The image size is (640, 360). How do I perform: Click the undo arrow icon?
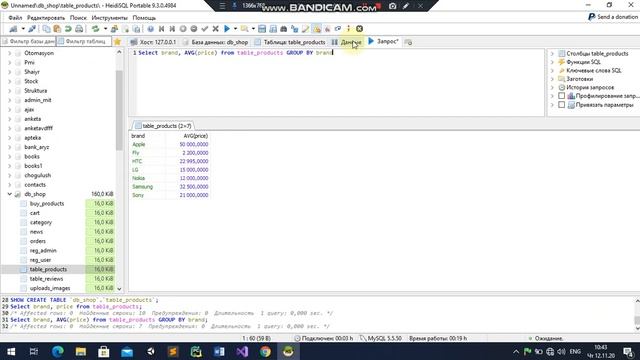point(68,29)
